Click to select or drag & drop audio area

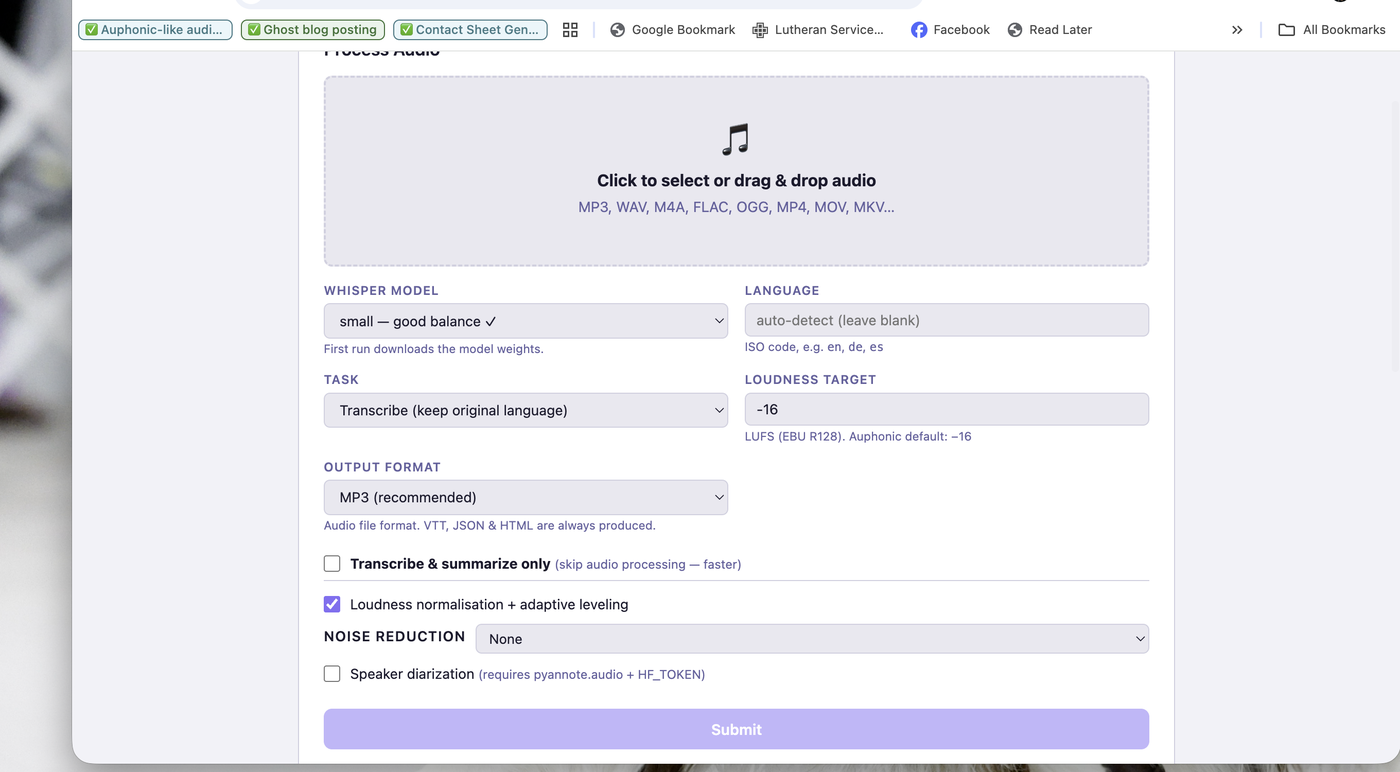pos(736,171)
